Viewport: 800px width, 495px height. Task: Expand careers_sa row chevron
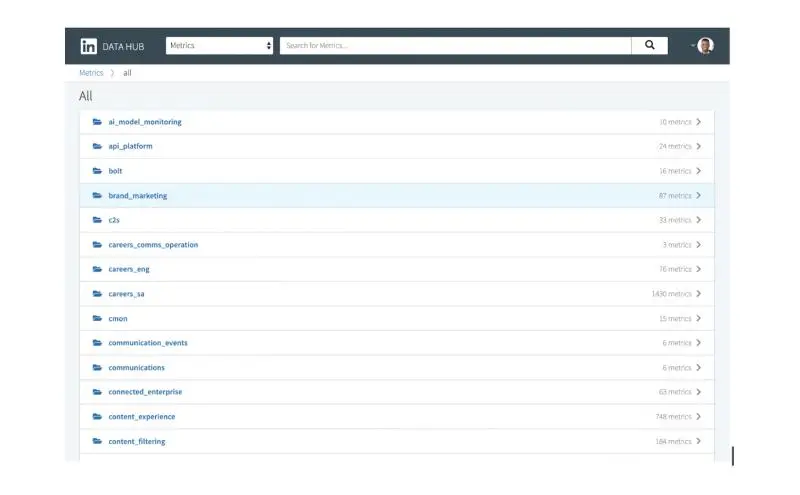coord(698,294)
